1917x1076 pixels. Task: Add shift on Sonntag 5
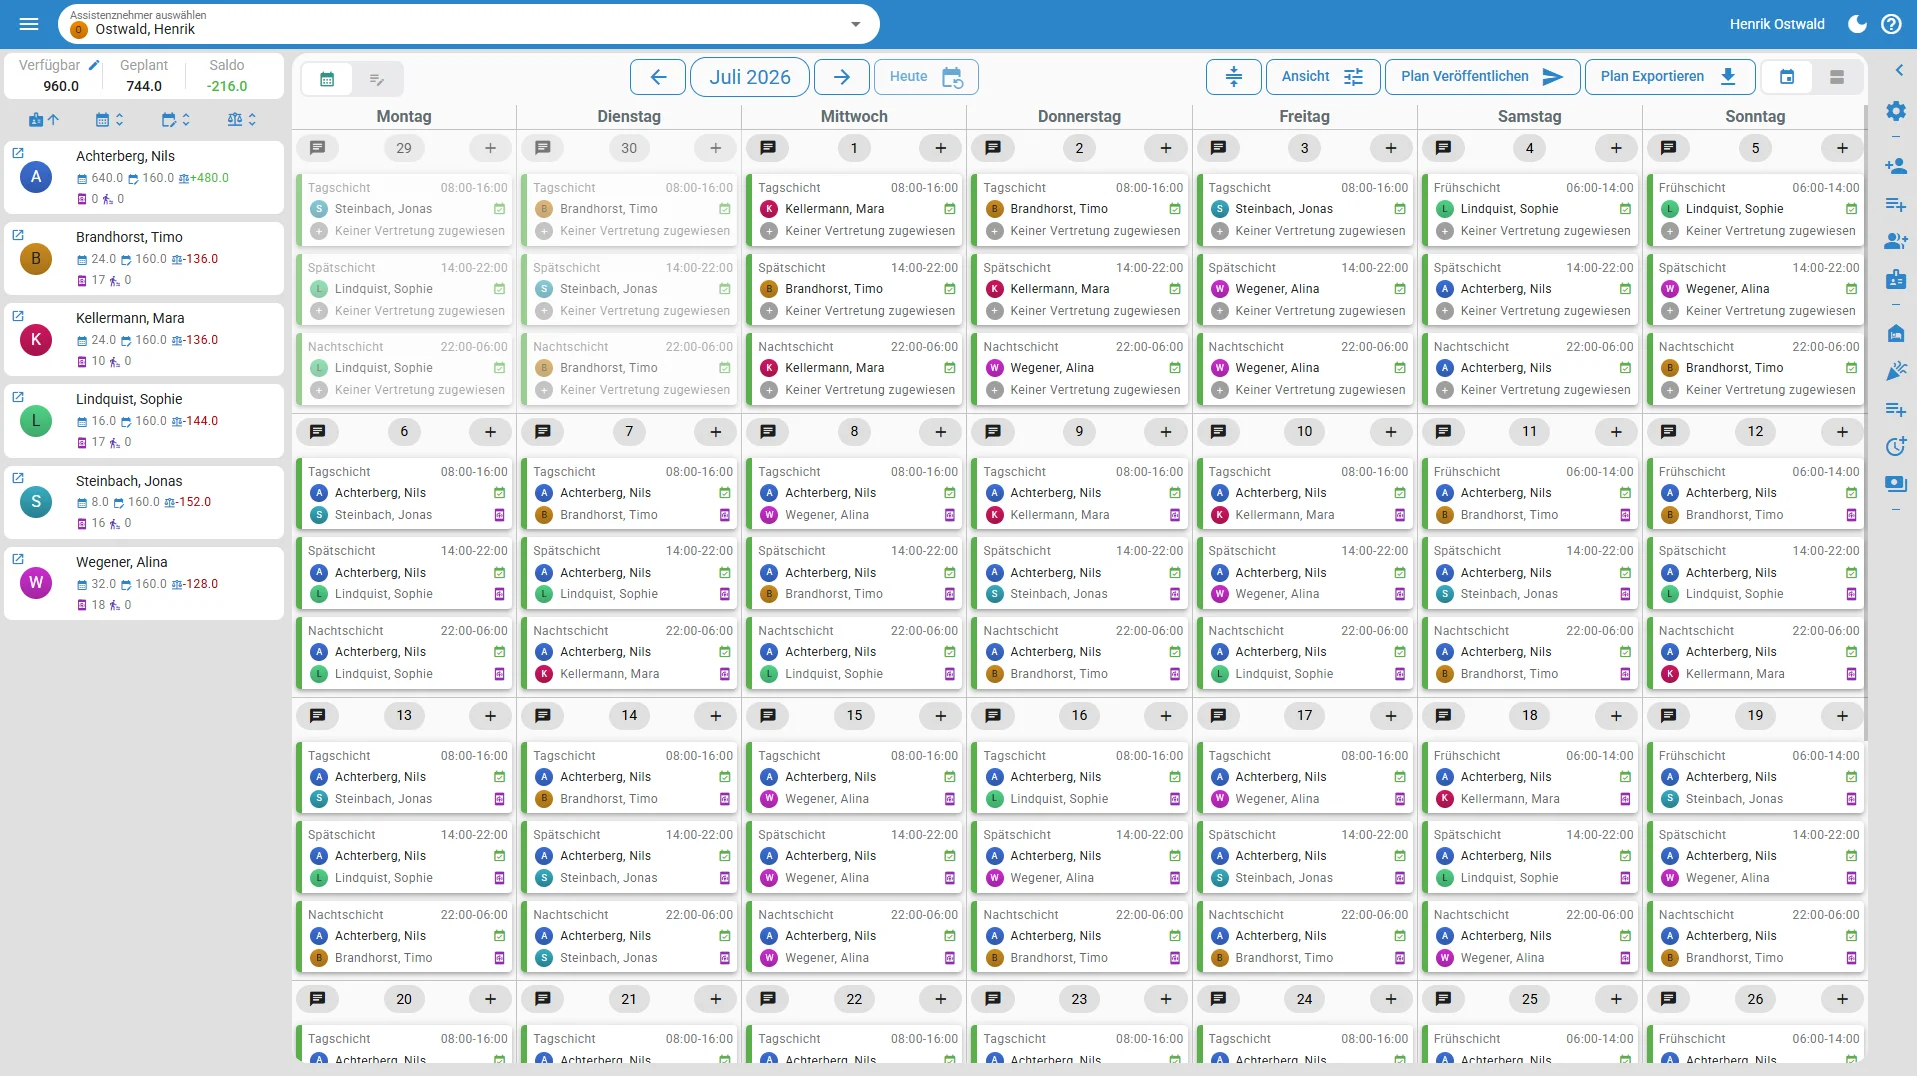pos(1842,148)
